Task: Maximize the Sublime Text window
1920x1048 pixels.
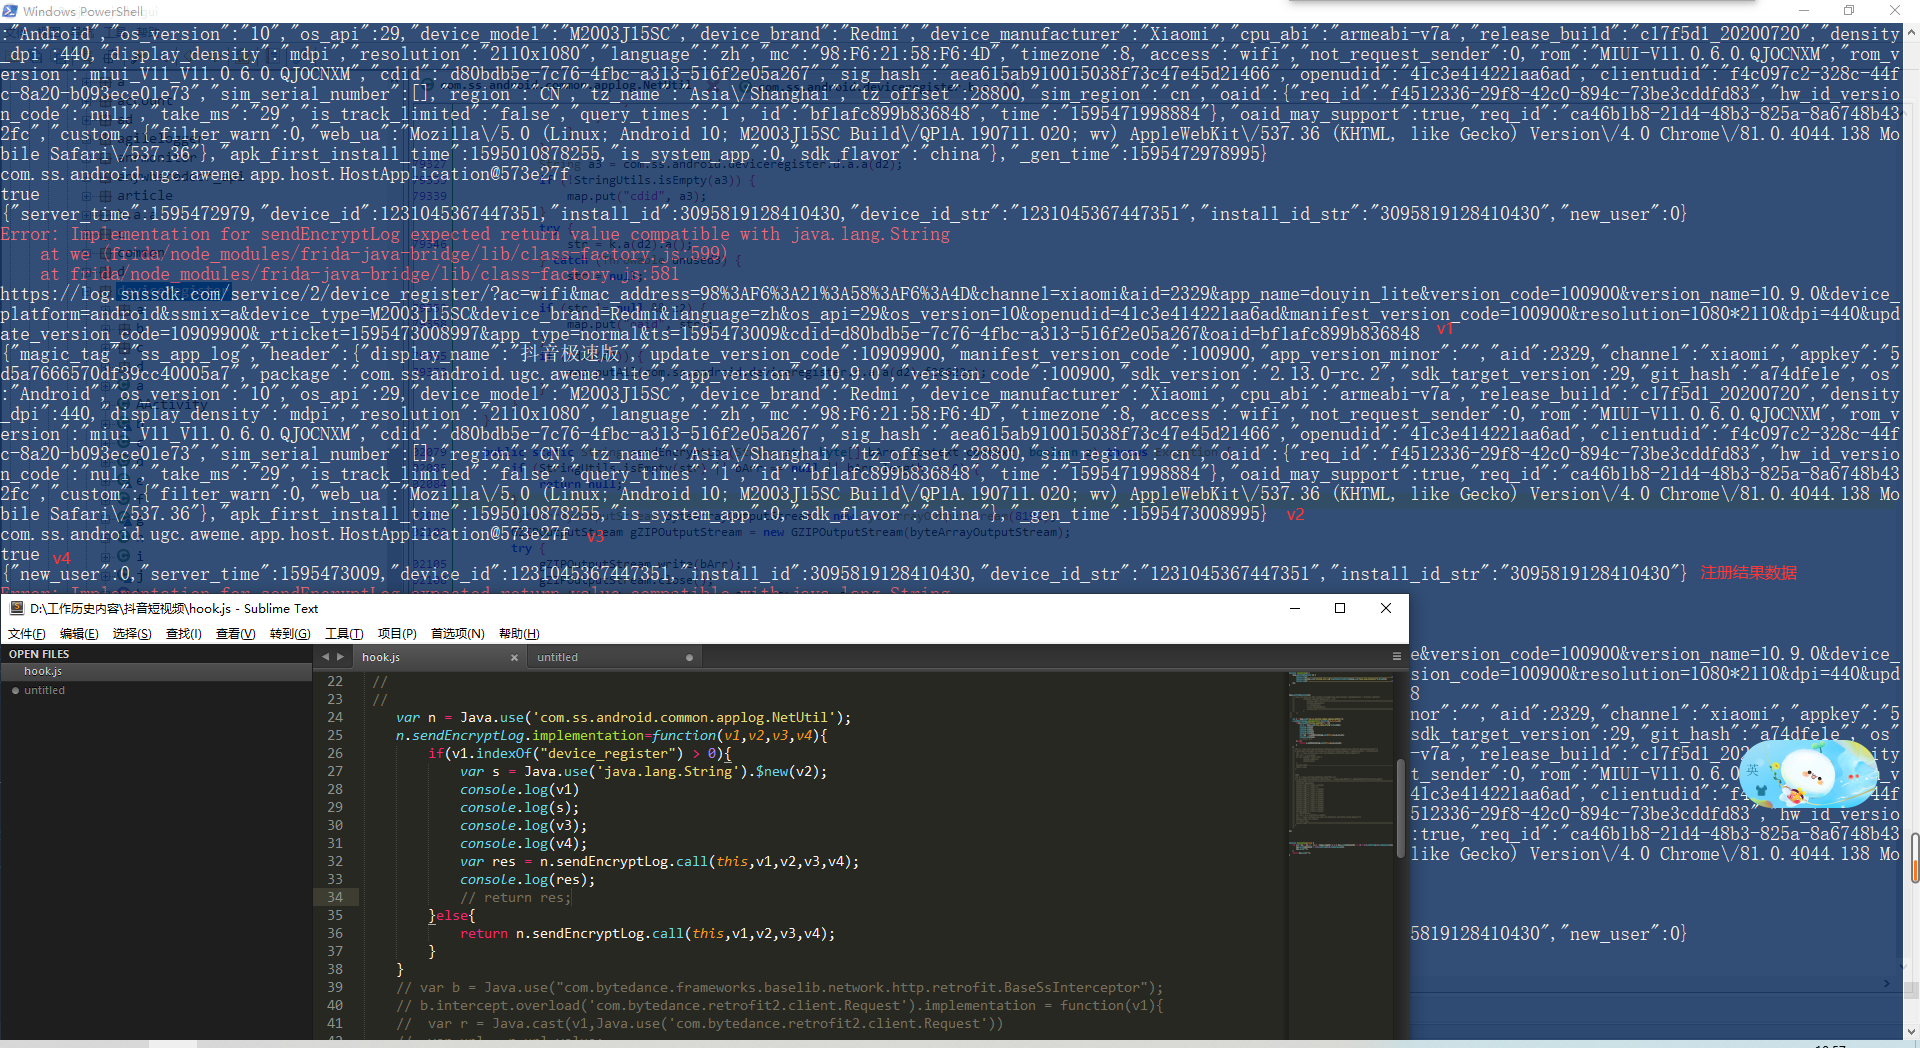Action: [x=1340, y=608]
